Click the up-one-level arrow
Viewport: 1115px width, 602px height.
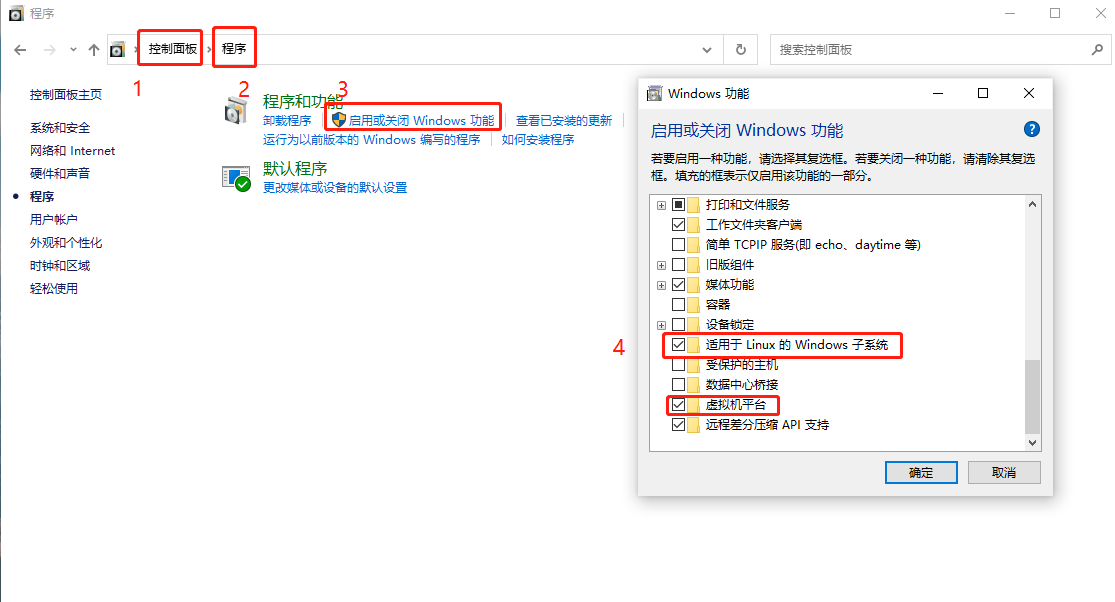[94, 50]
